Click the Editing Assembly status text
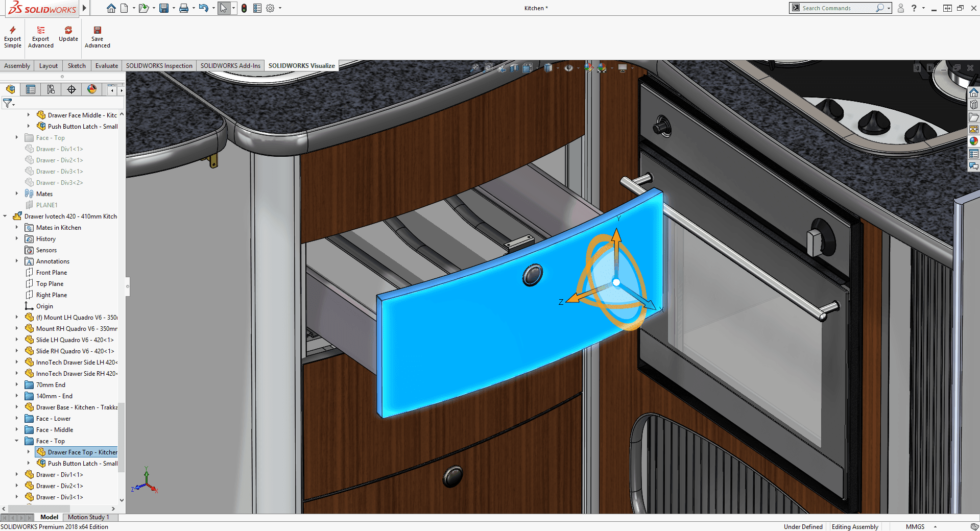Screen dimensions: 980x531 855,527
